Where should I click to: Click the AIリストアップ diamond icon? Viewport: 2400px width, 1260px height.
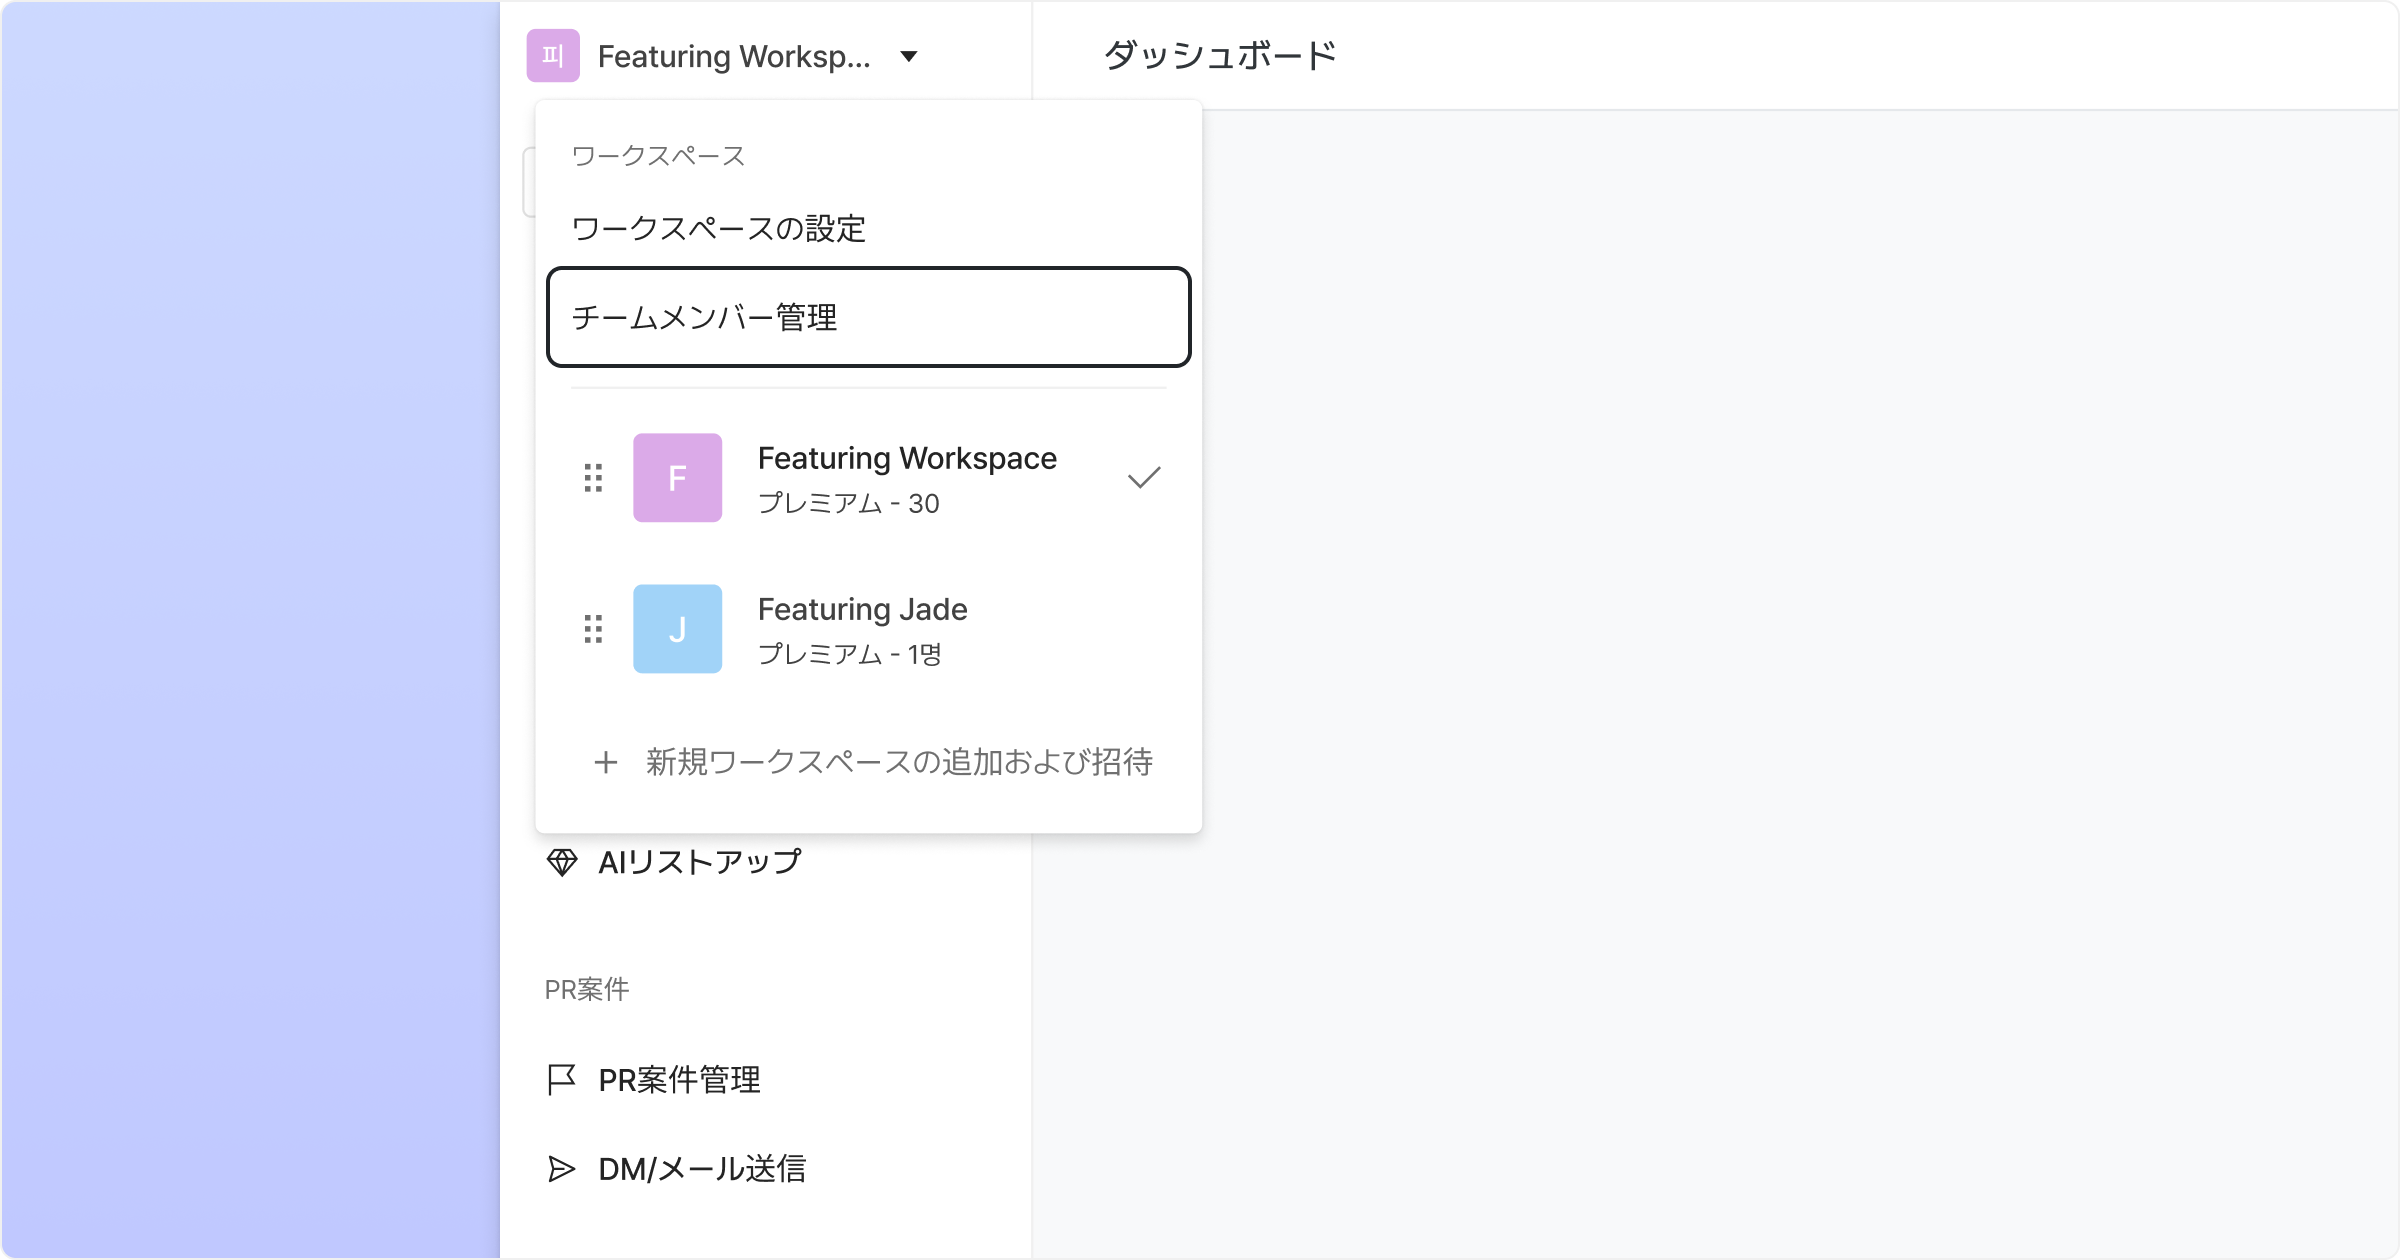pos(562,862)
